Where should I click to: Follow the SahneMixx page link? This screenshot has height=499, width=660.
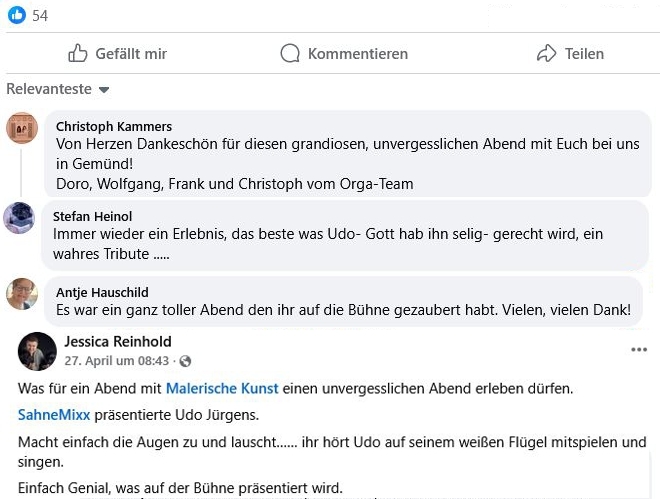pos(54,415)
